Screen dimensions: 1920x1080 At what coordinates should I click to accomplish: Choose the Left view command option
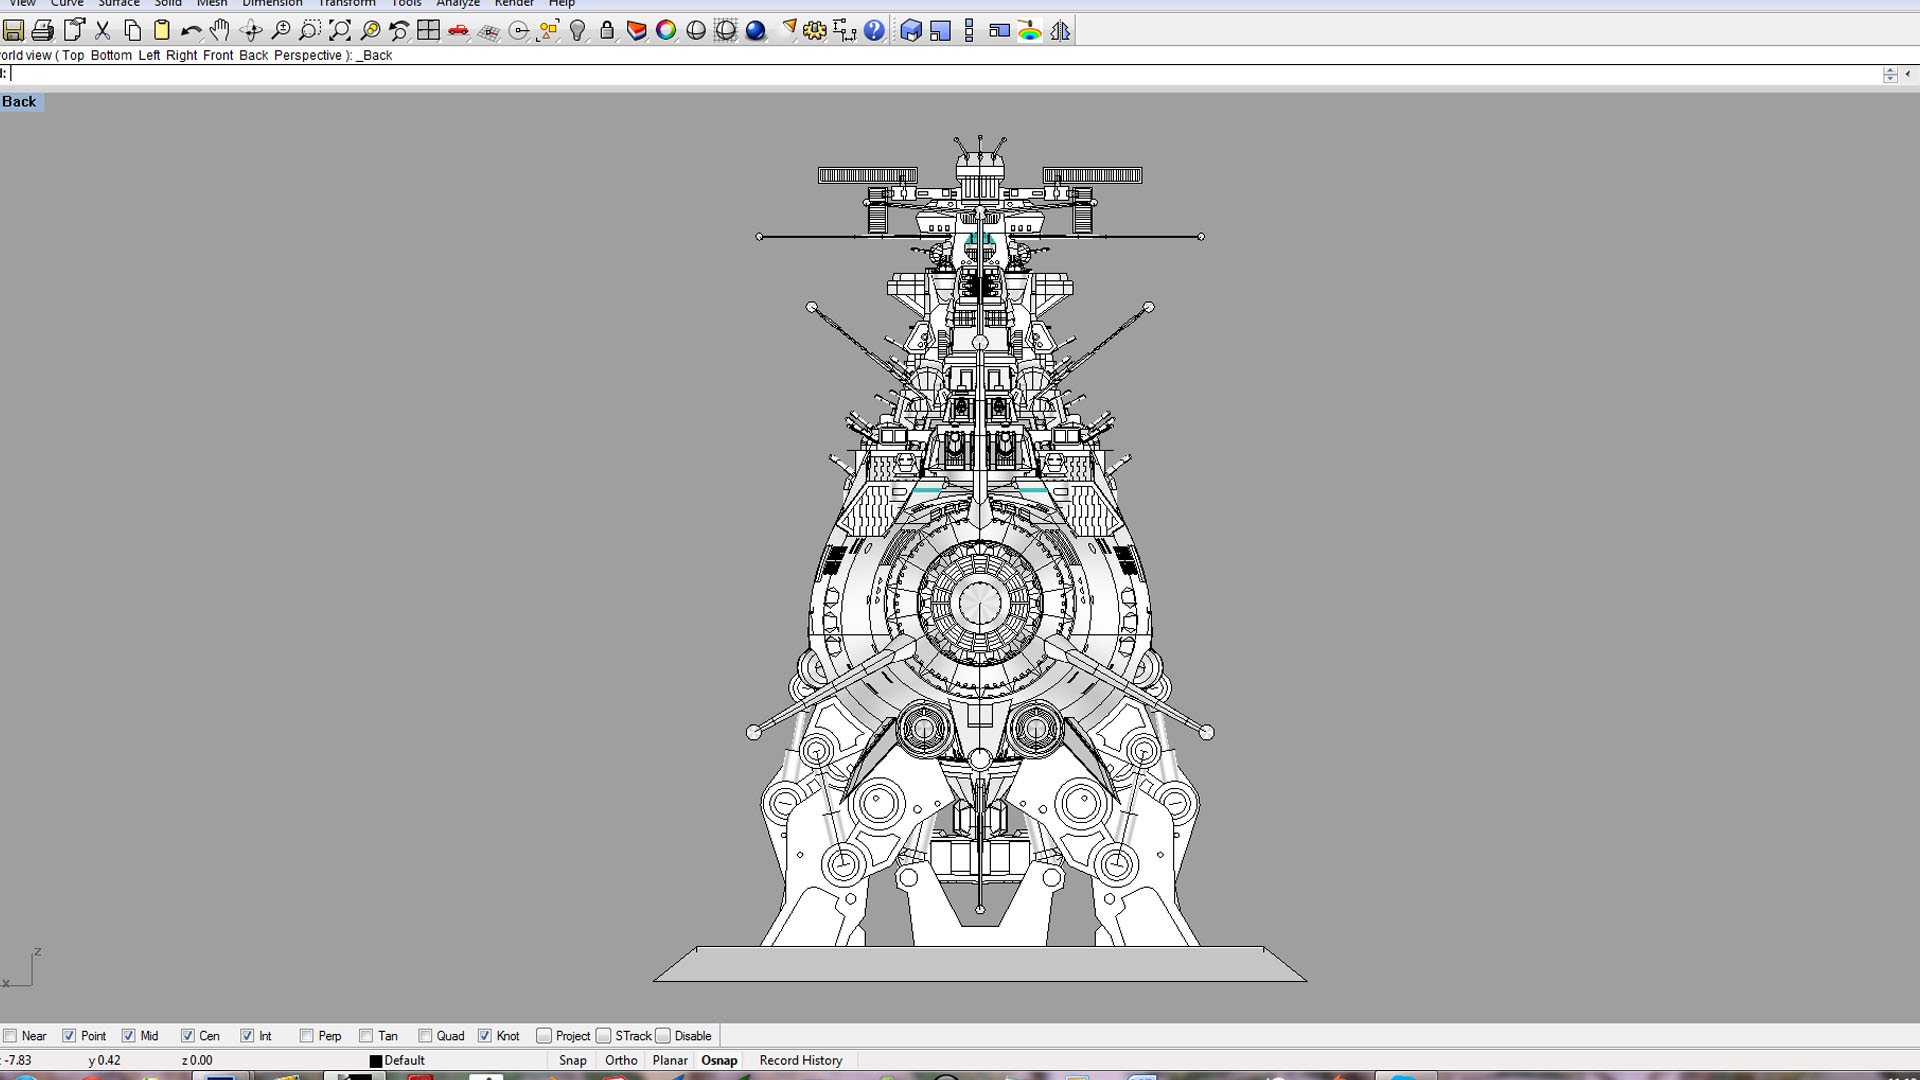click(x=149, y=55)
